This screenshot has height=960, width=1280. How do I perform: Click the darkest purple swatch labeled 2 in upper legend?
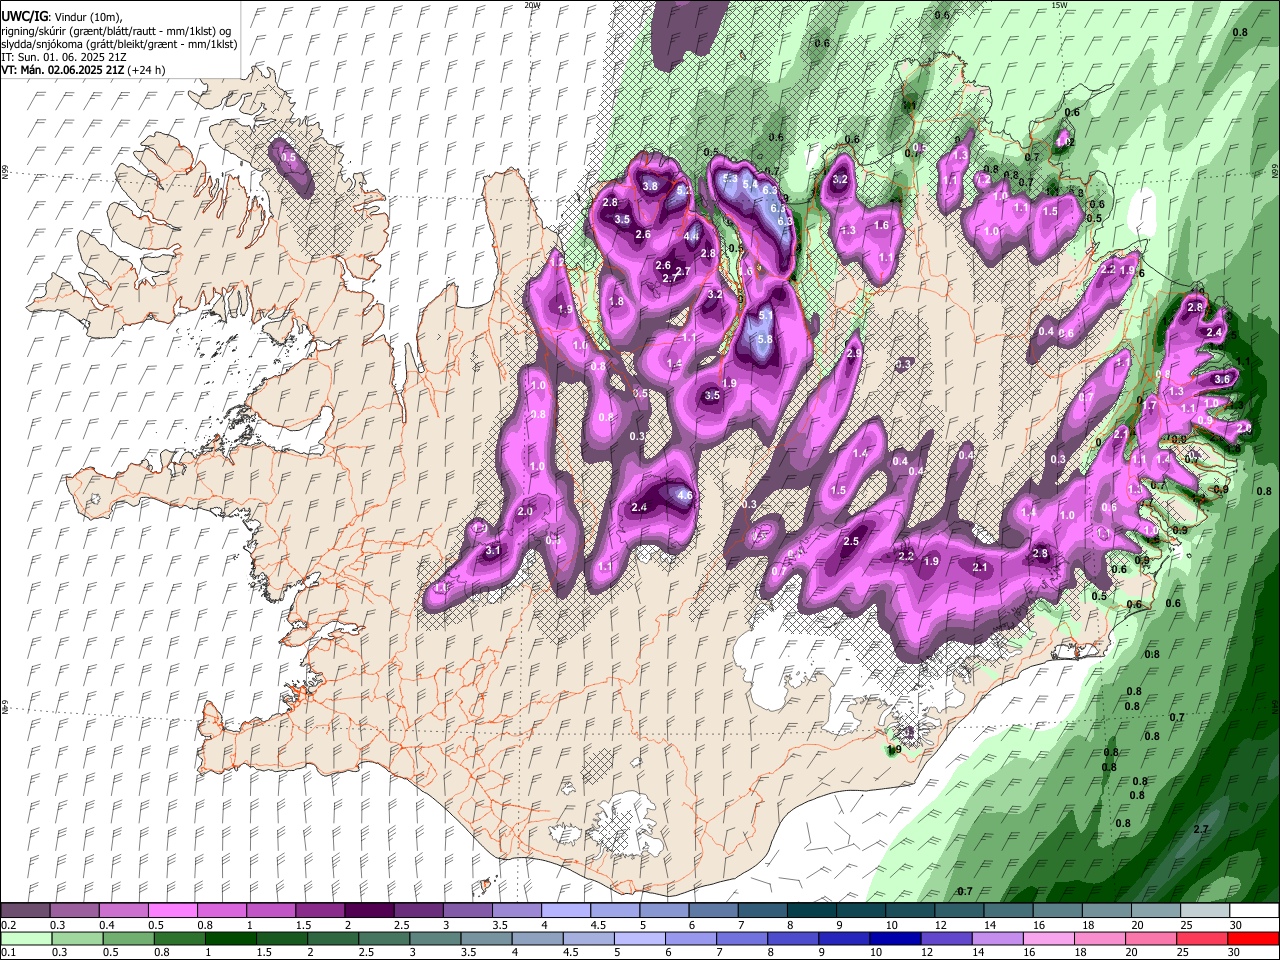(x=368, y=911)
